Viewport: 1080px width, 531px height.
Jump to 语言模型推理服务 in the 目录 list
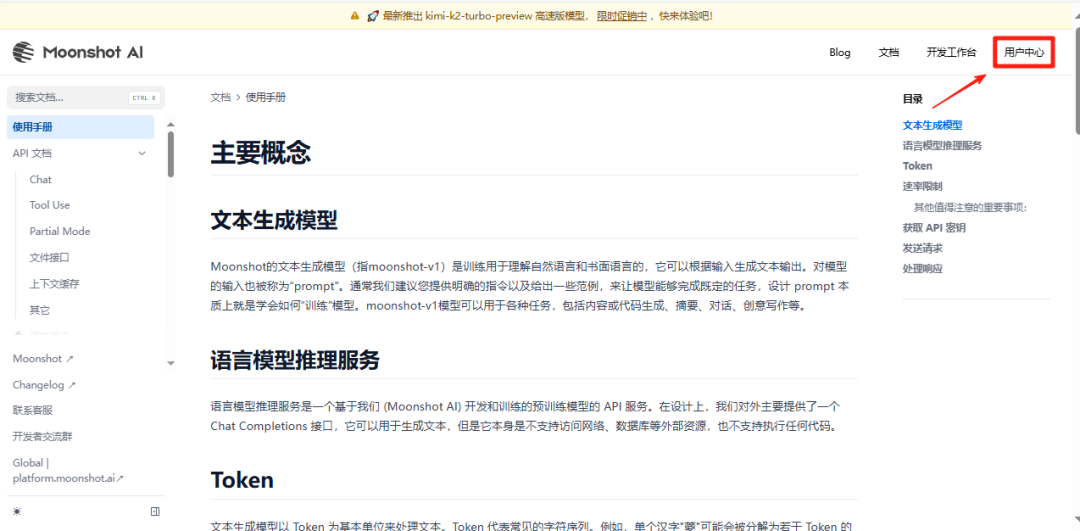(x=942, y=145)
